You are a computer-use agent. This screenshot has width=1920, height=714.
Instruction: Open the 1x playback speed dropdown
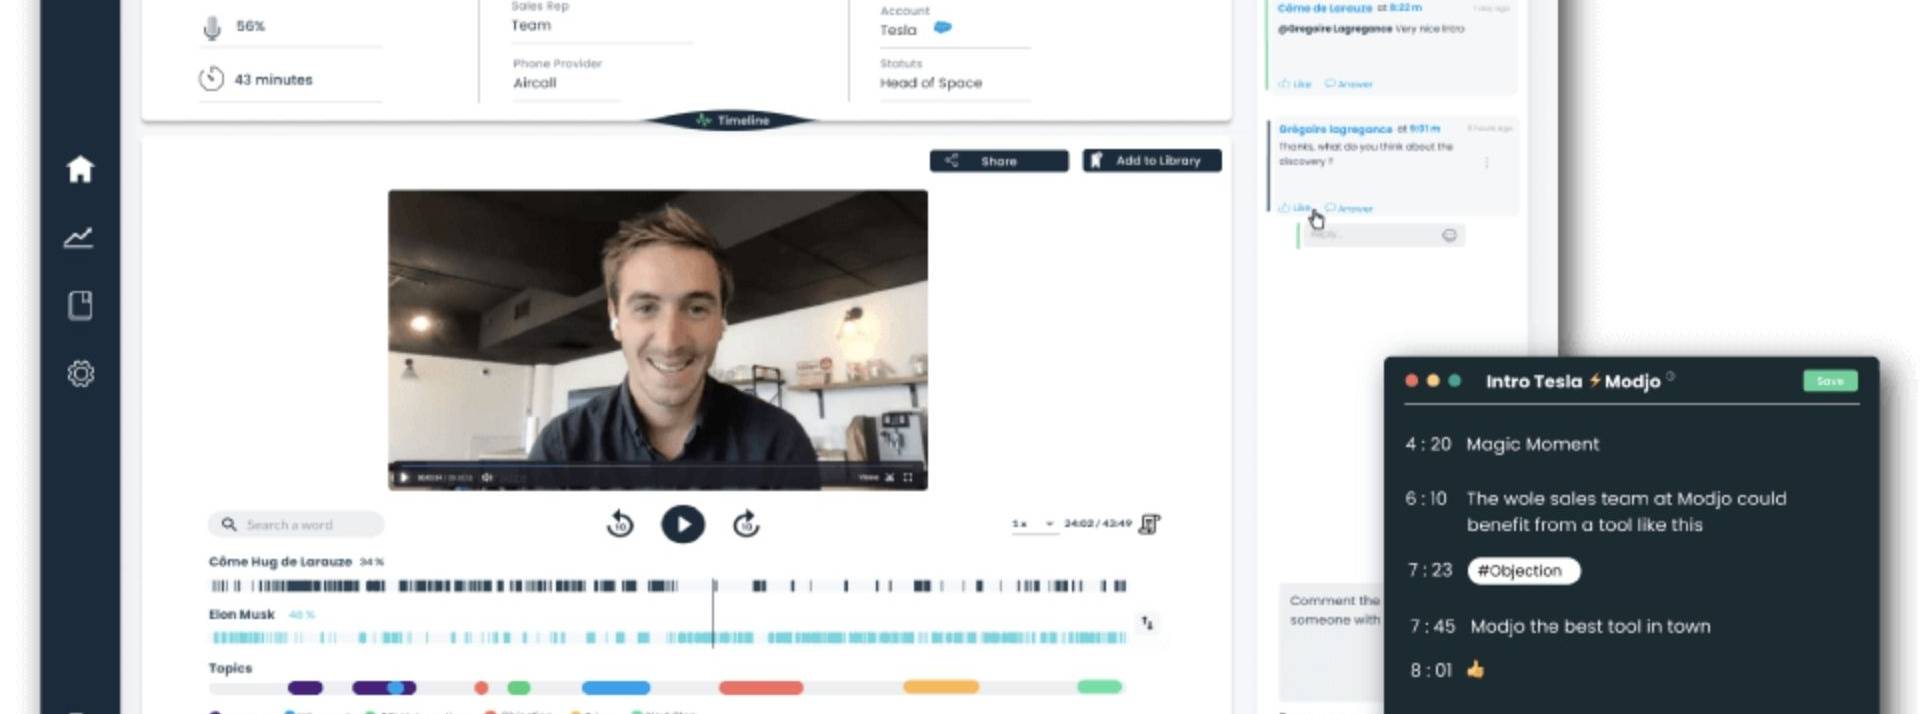1034,524
